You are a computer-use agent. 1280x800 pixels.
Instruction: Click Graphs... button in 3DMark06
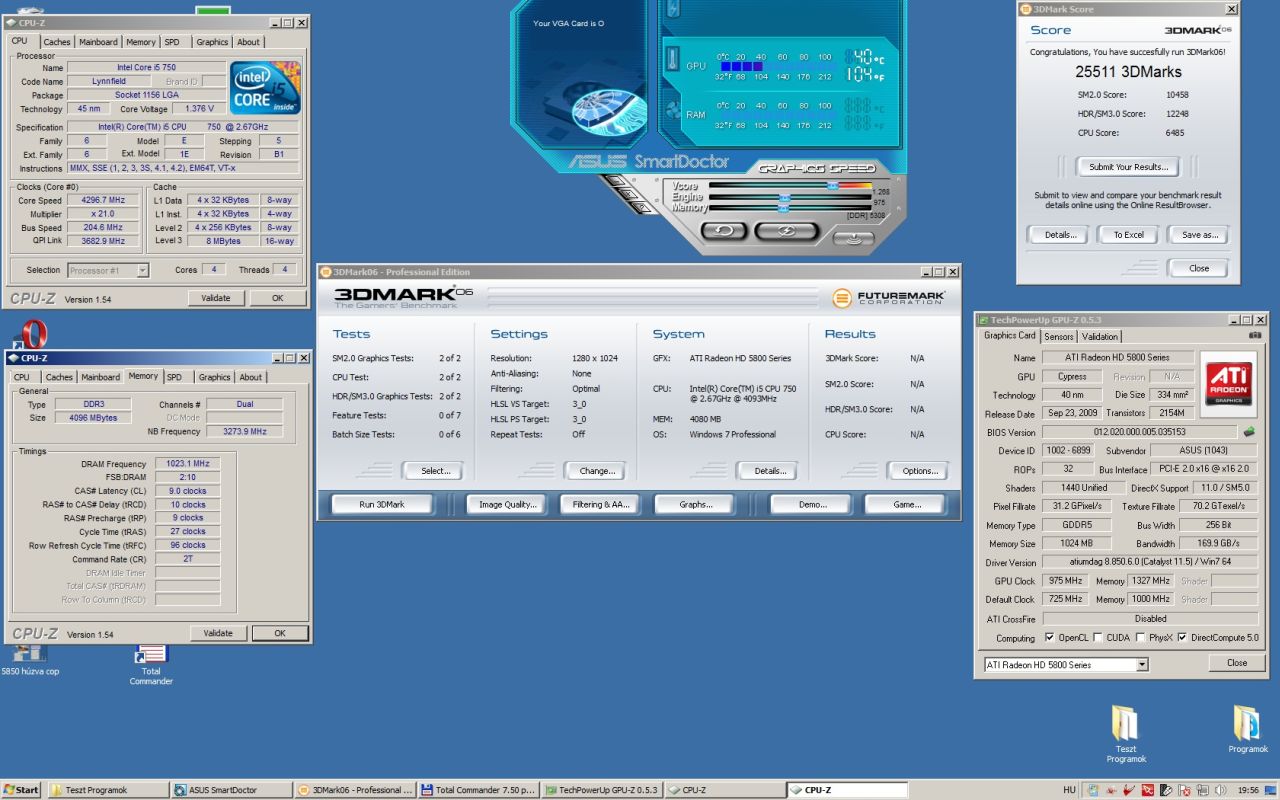pos(695,504)
